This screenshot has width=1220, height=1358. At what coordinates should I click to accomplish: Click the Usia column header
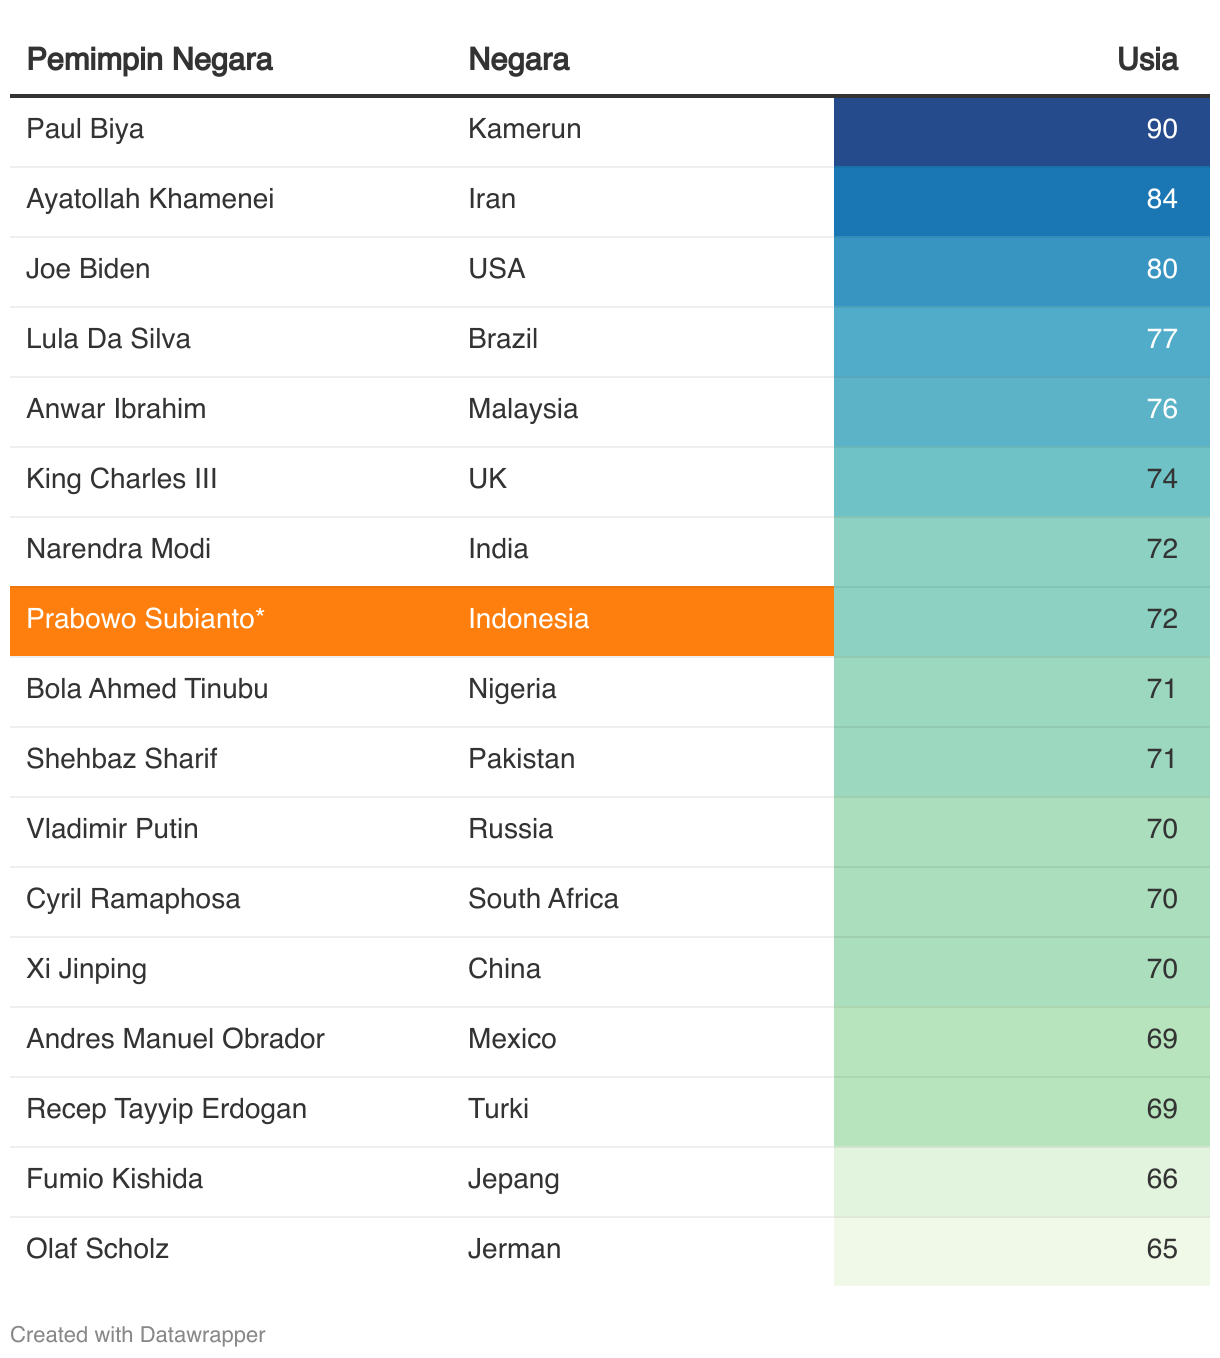tap(1147, 59)
